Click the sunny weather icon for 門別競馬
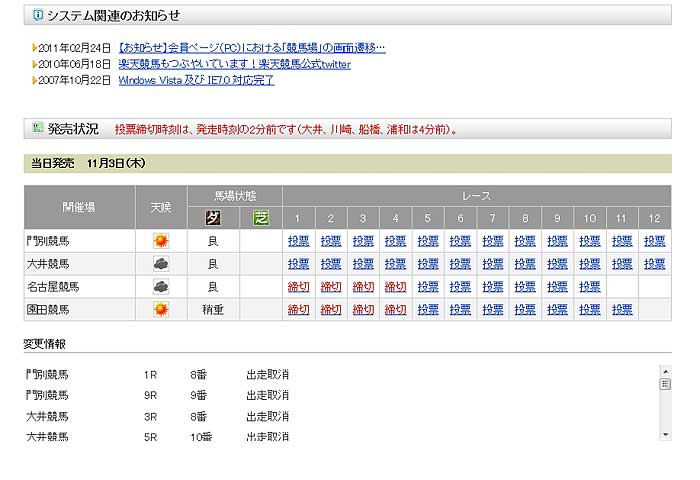The image size is (700, 480). [x=160, y=241]
